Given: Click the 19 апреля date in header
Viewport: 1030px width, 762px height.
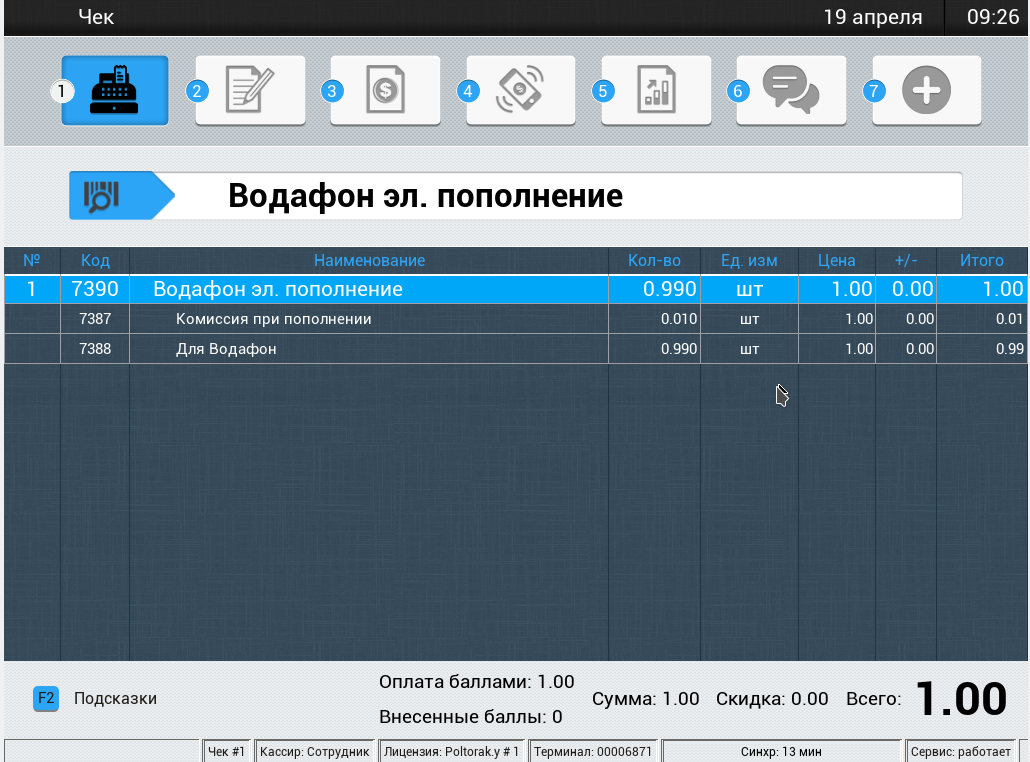Looking at the screenshot, I should [x=873, y=17].
